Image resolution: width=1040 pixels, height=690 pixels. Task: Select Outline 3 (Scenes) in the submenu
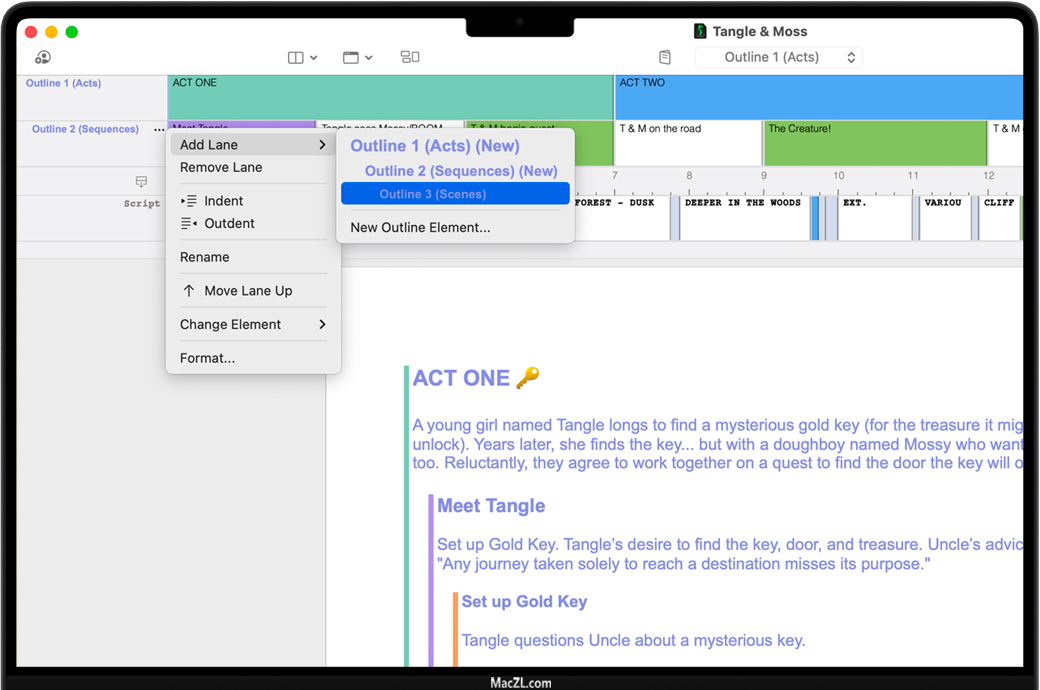433,194
